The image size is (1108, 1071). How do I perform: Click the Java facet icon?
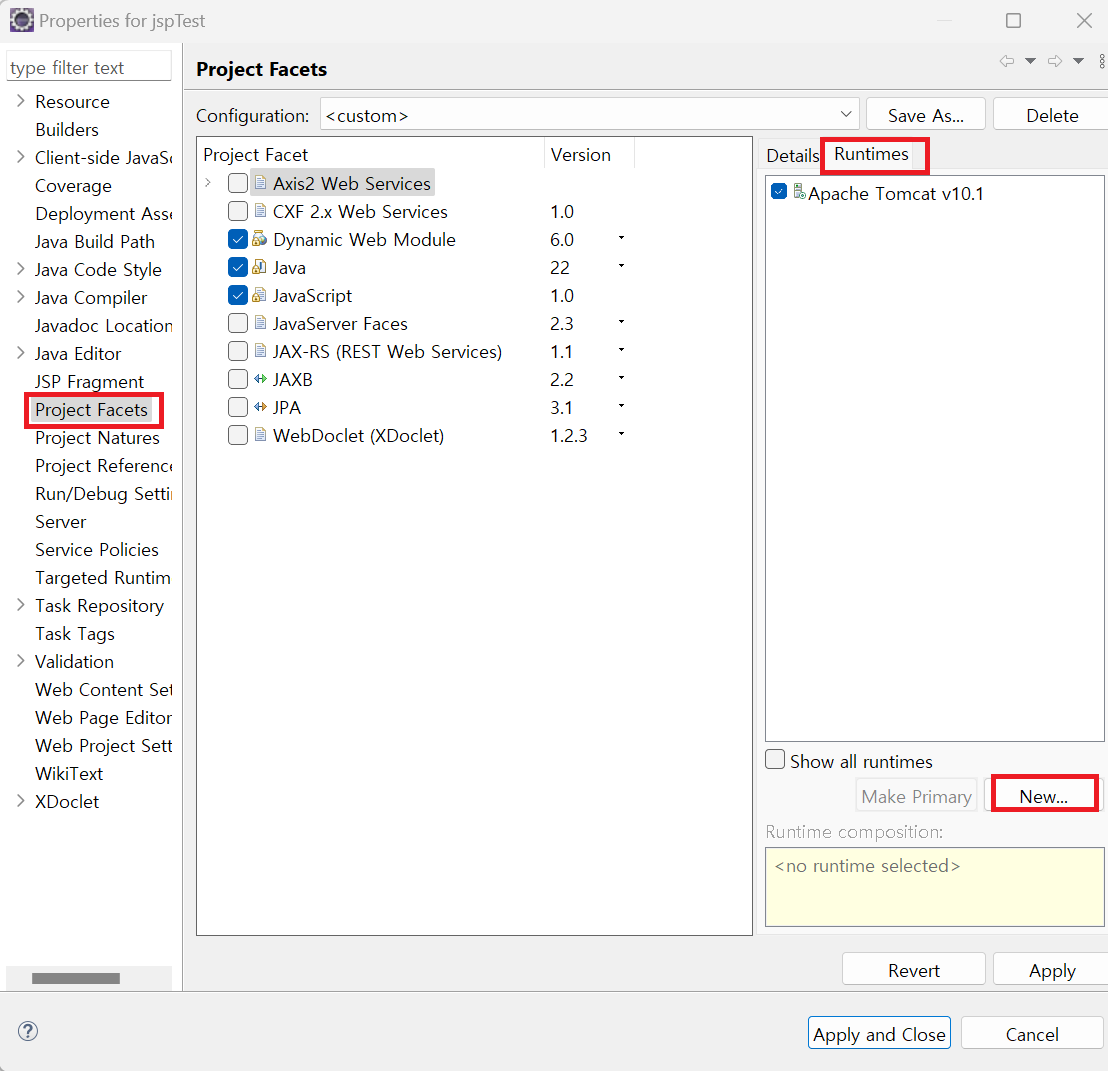(259, 267)
